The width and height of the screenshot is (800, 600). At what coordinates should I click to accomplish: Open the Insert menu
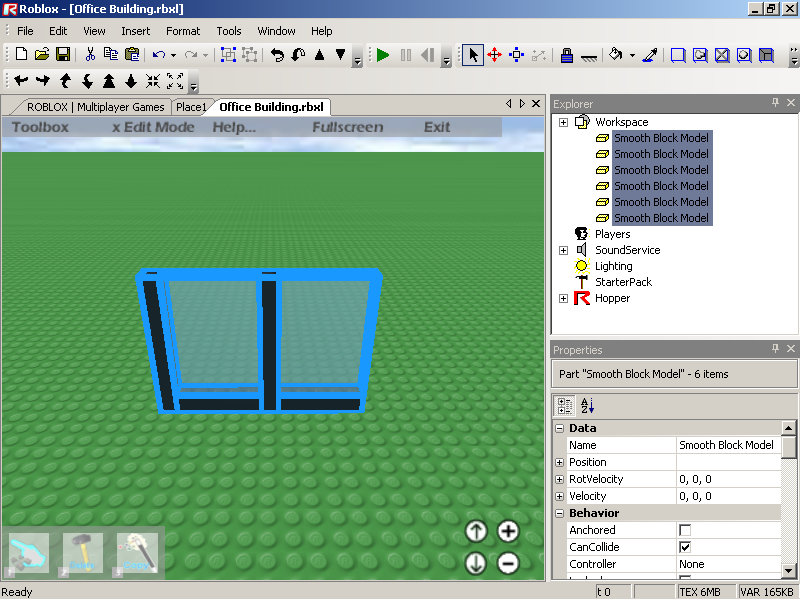[136, 31]
